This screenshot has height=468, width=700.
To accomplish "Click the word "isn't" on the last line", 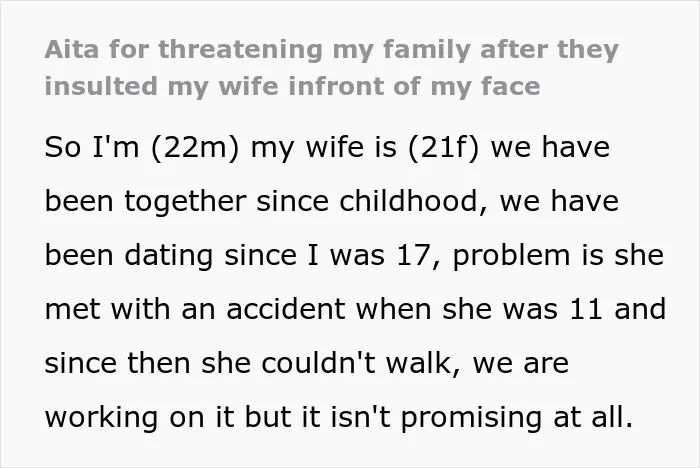I will tap(360, 417).
